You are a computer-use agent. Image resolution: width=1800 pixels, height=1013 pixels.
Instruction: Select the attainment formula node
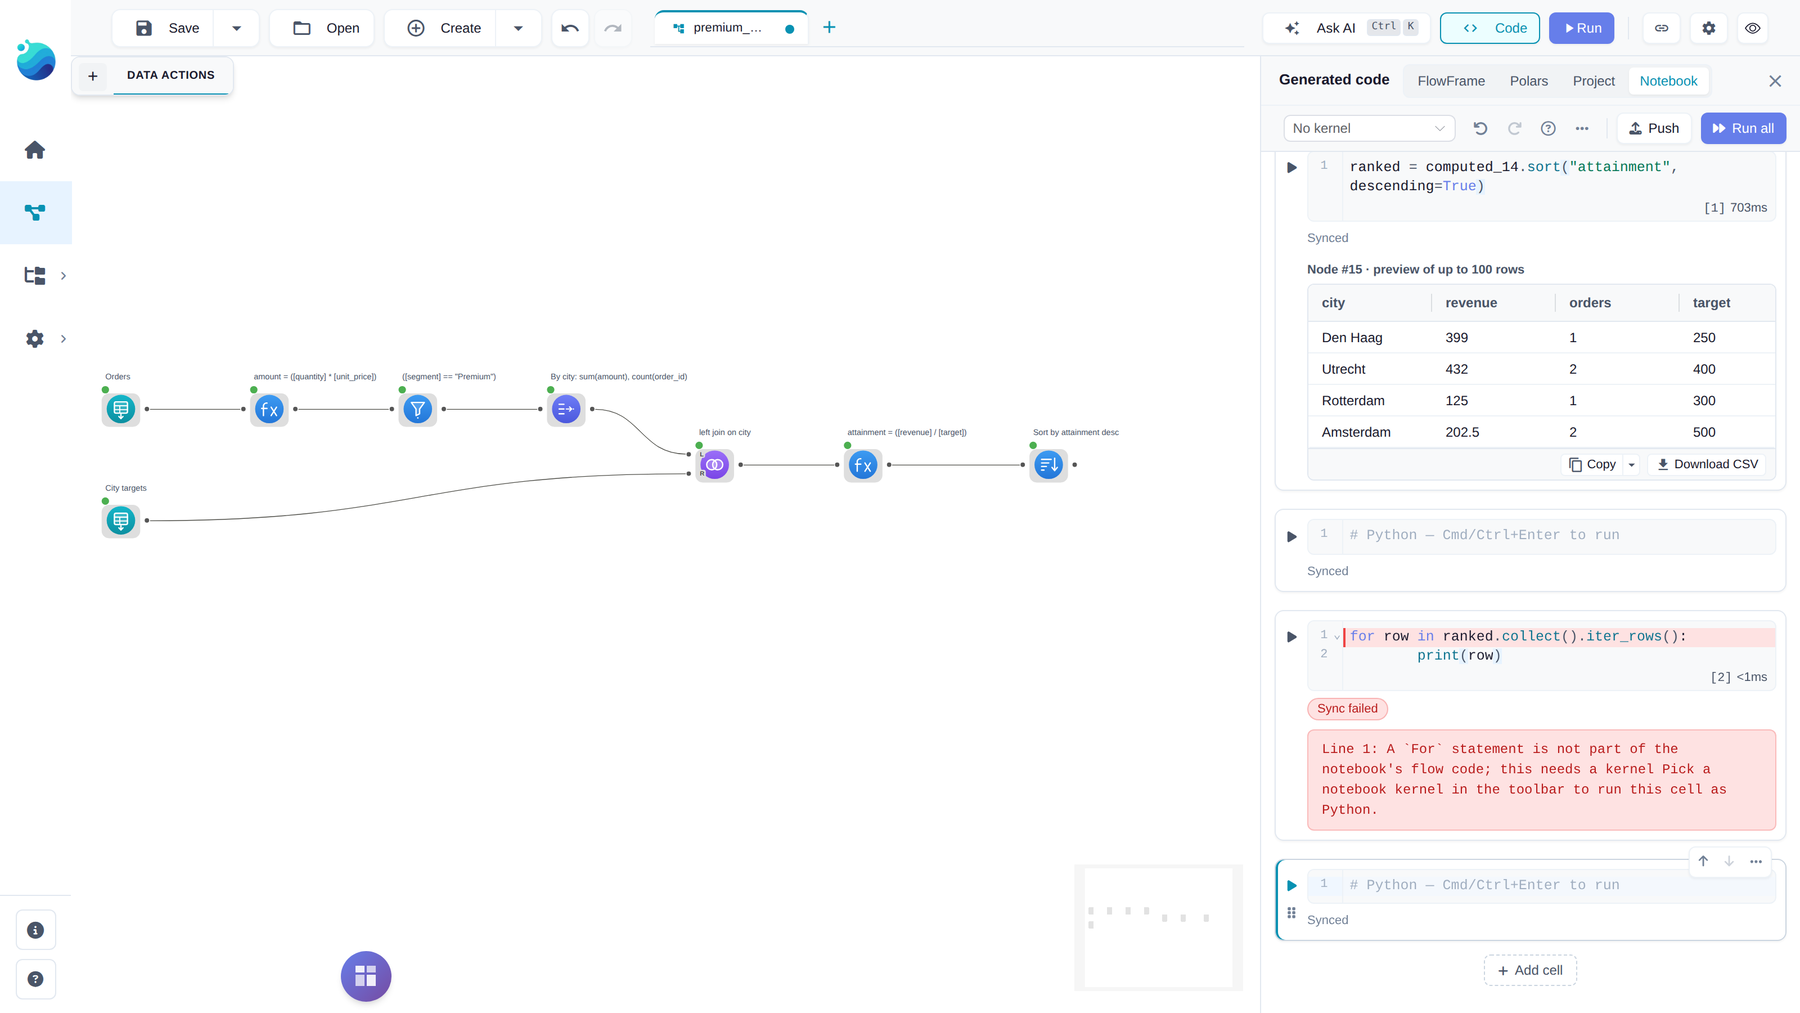[863, 465]
